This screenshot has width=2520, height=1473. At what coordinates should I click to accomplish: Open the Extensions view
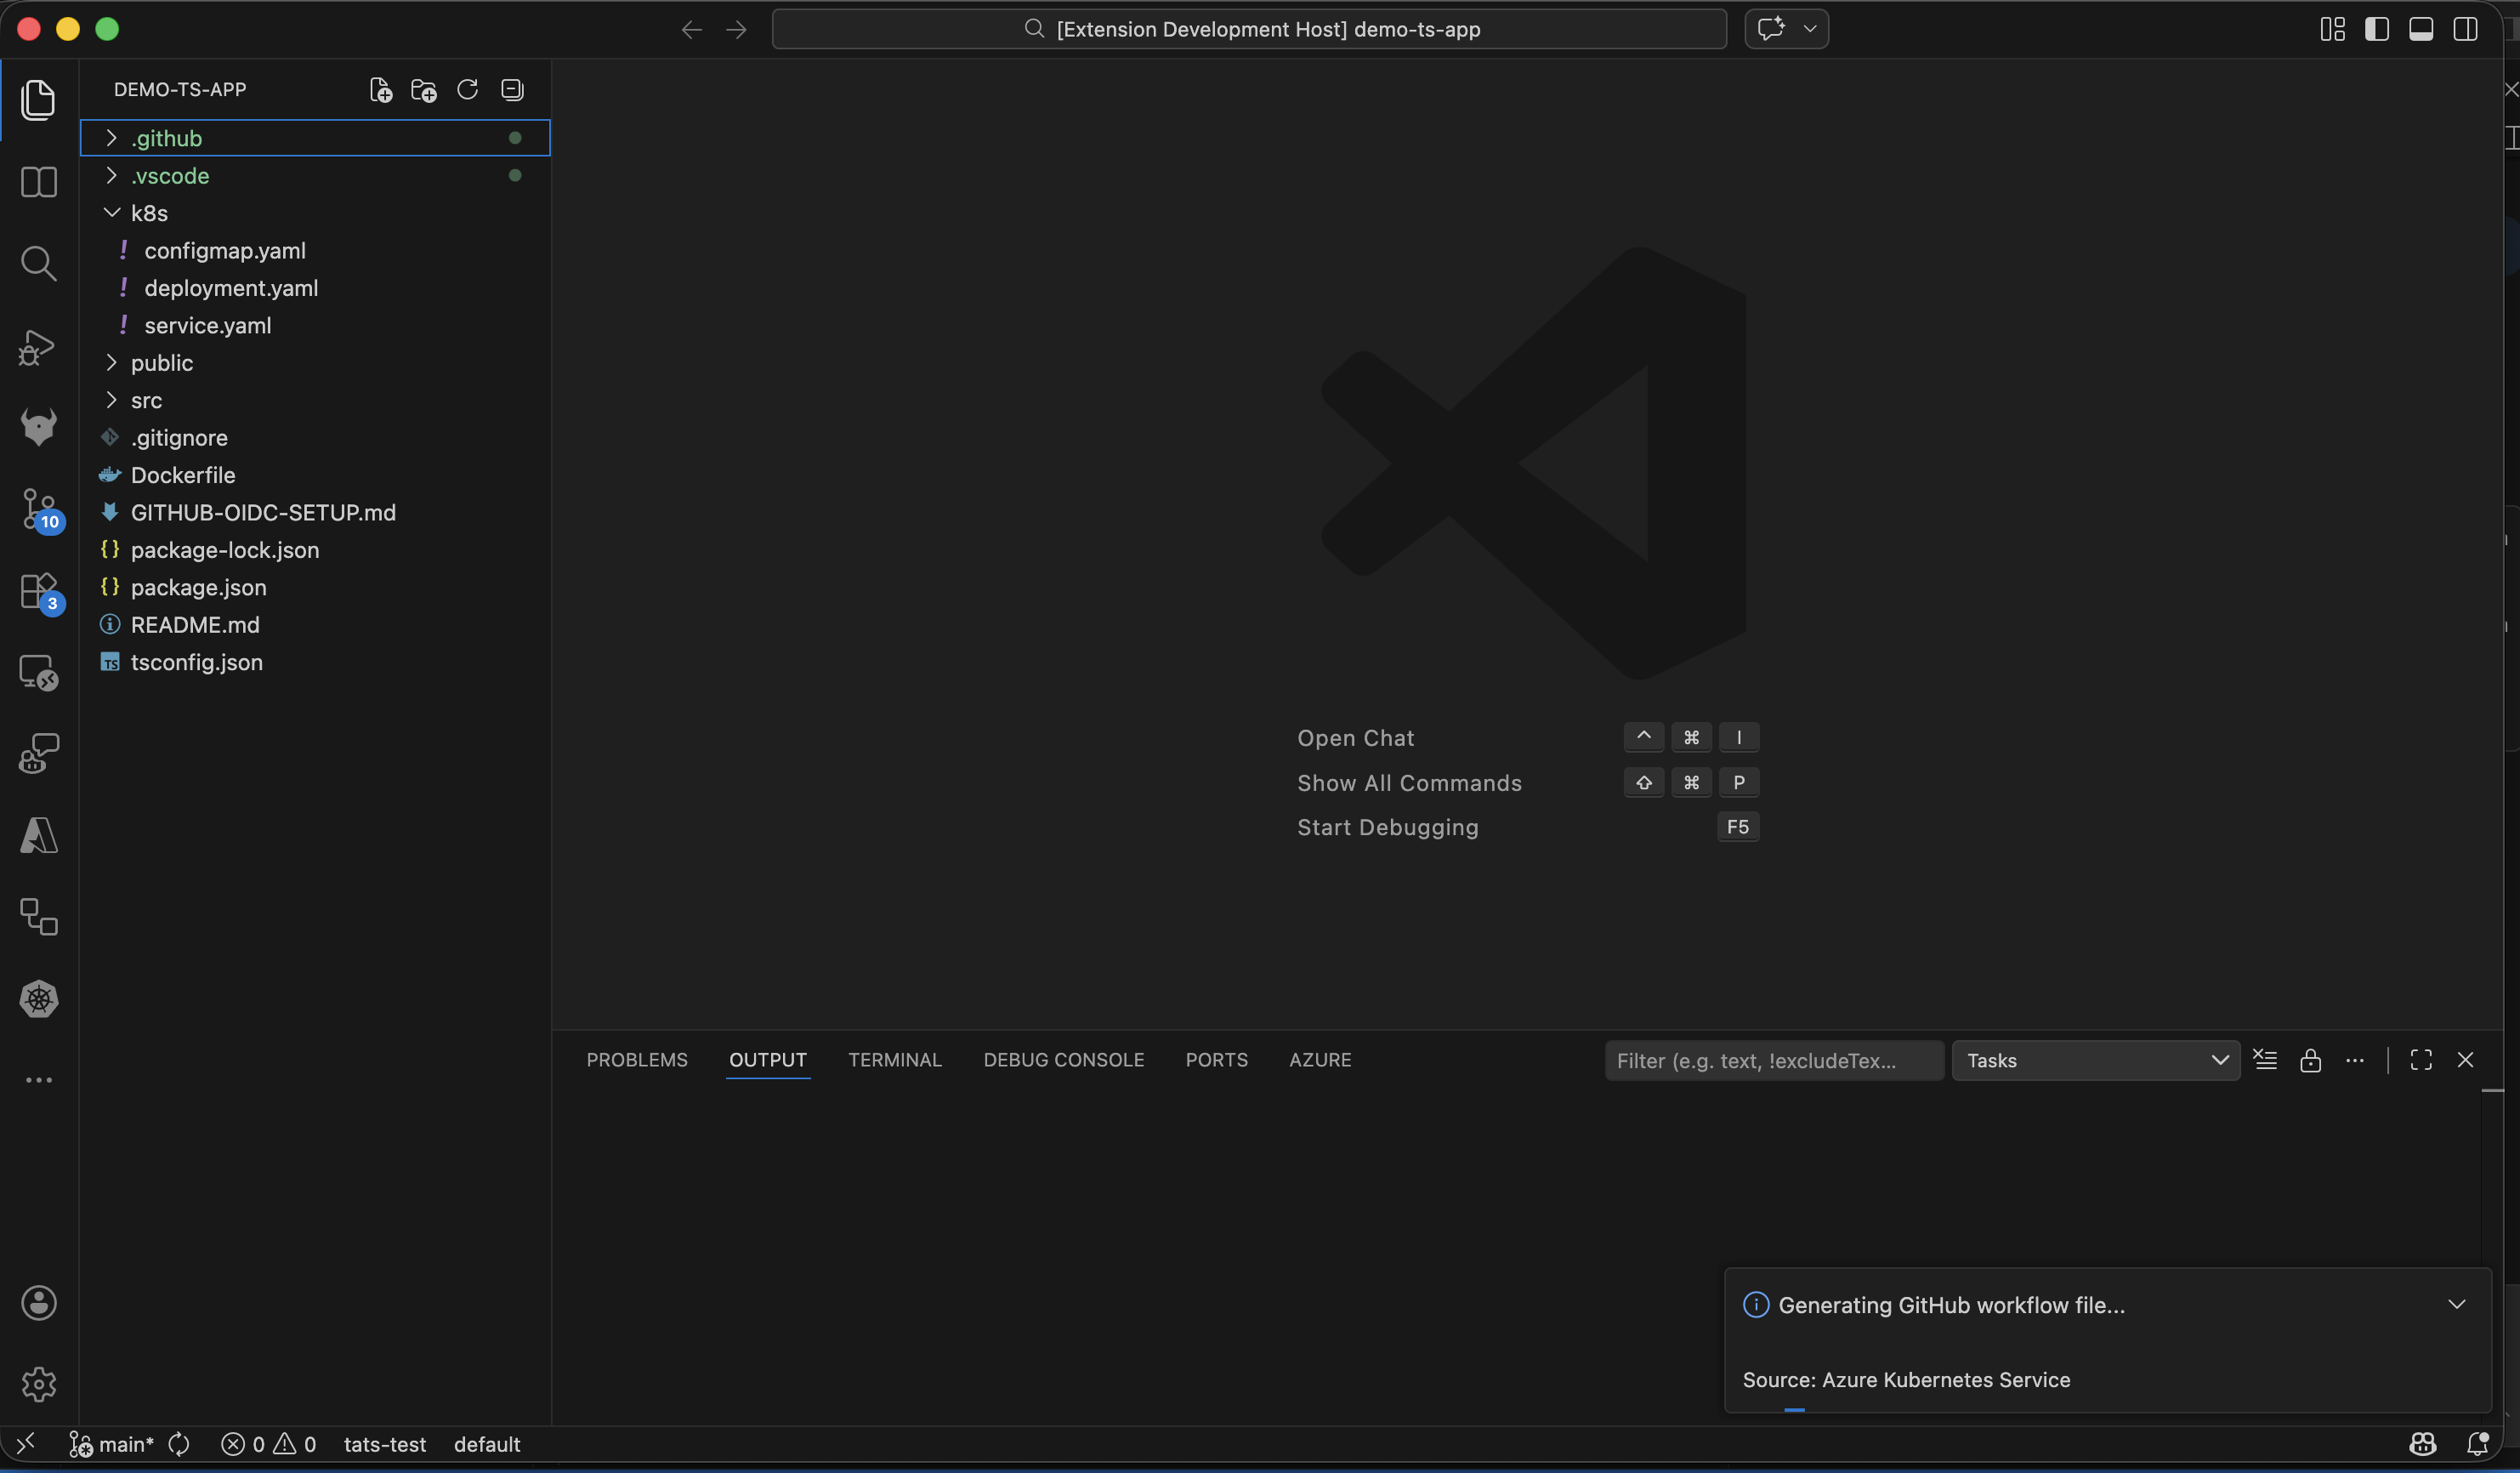(39, 591)
